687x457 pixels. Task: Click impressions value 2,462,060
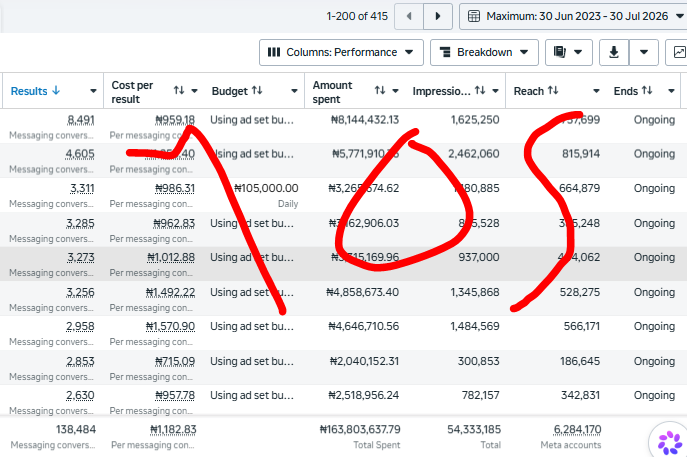474,154
